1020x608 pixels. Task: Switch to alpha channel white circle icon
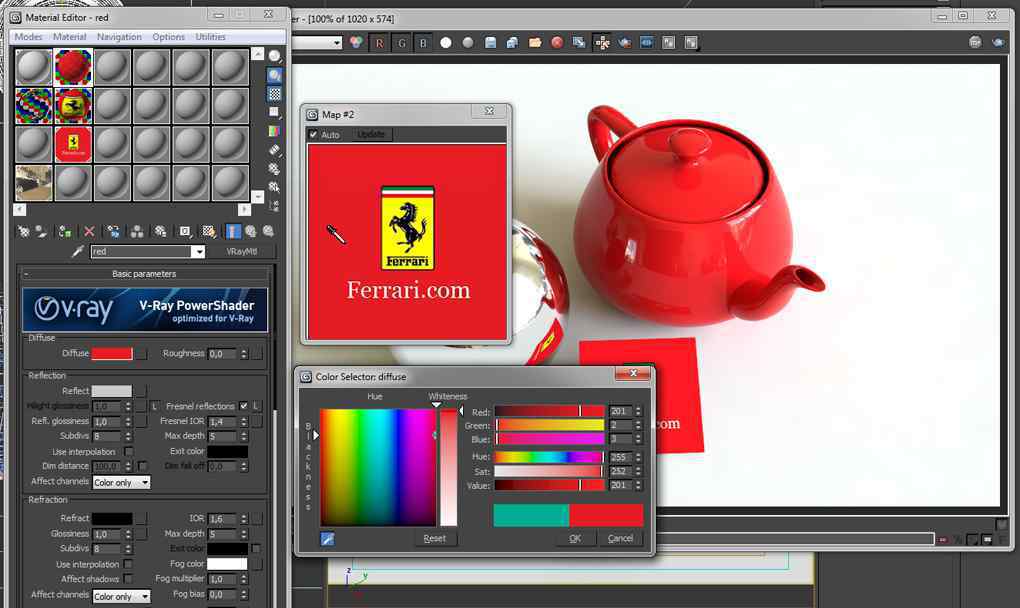[x=446, y=43]
